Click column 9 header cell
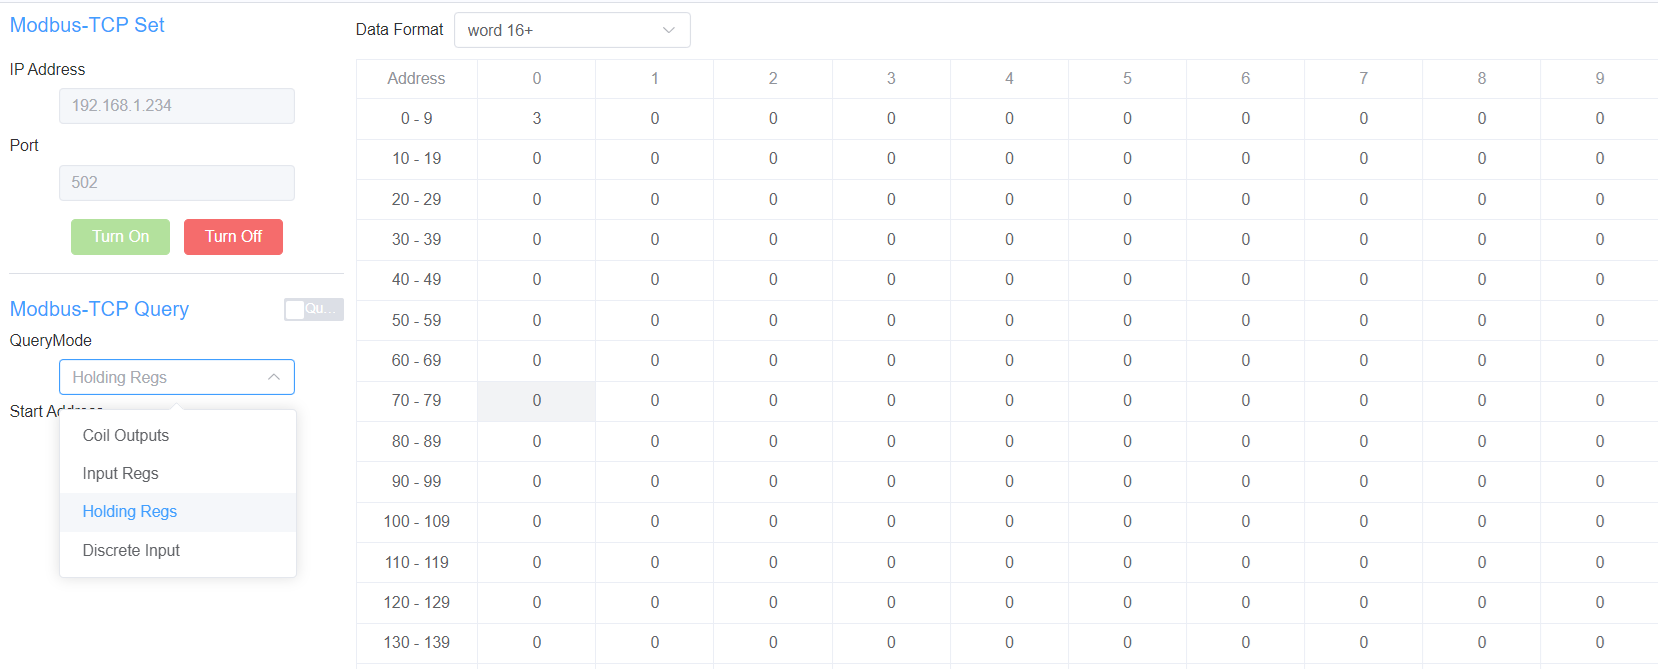Image resolution: width=1658 pixels, height=669 pixels. point(1599,78)
